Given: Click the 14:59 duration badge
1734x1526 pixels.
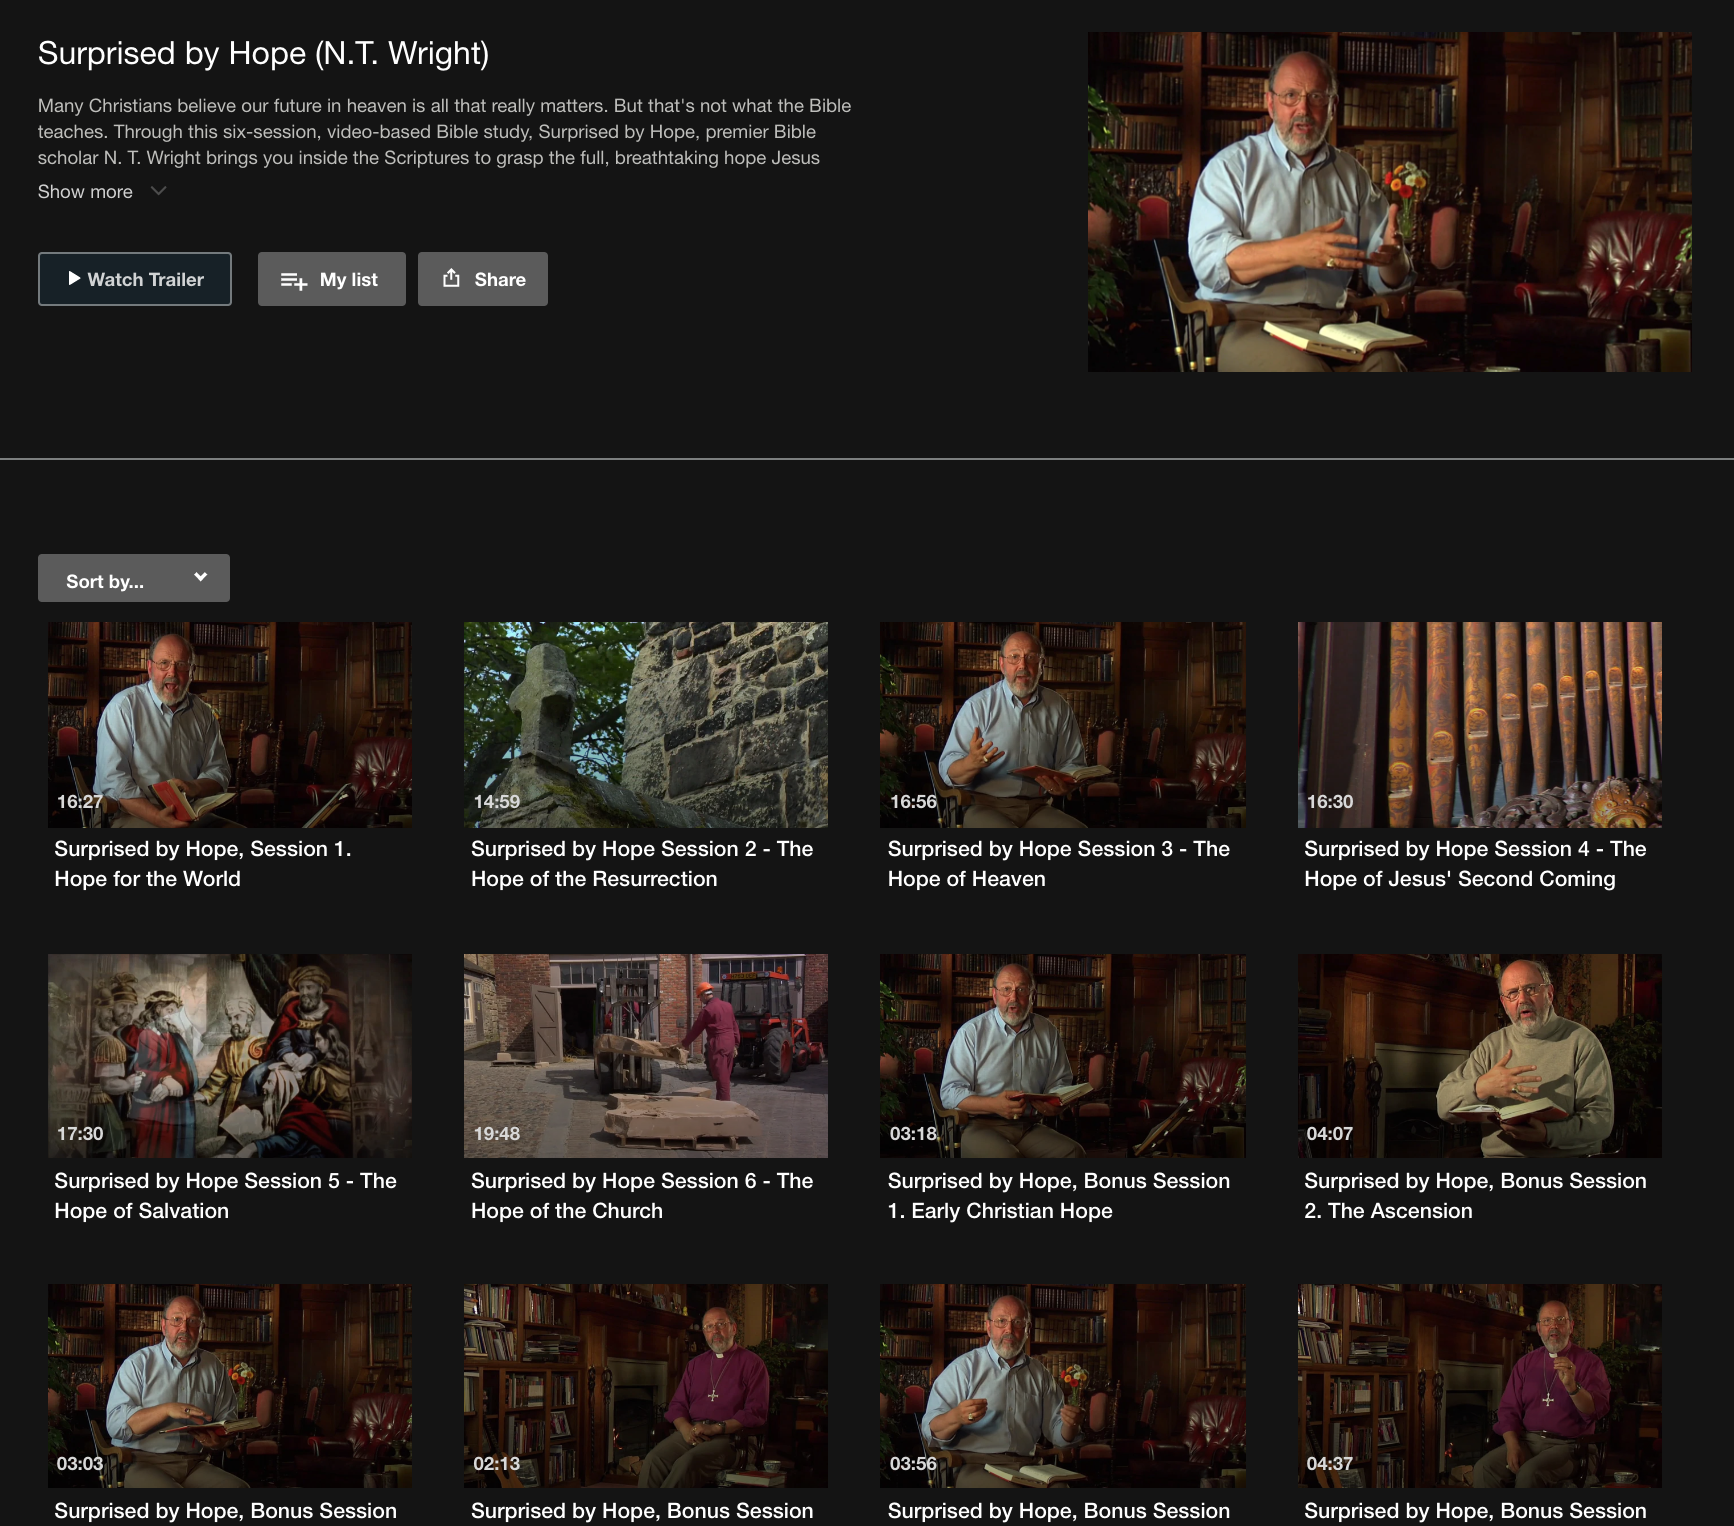Looking at the screenshot, I should point(496,802).
